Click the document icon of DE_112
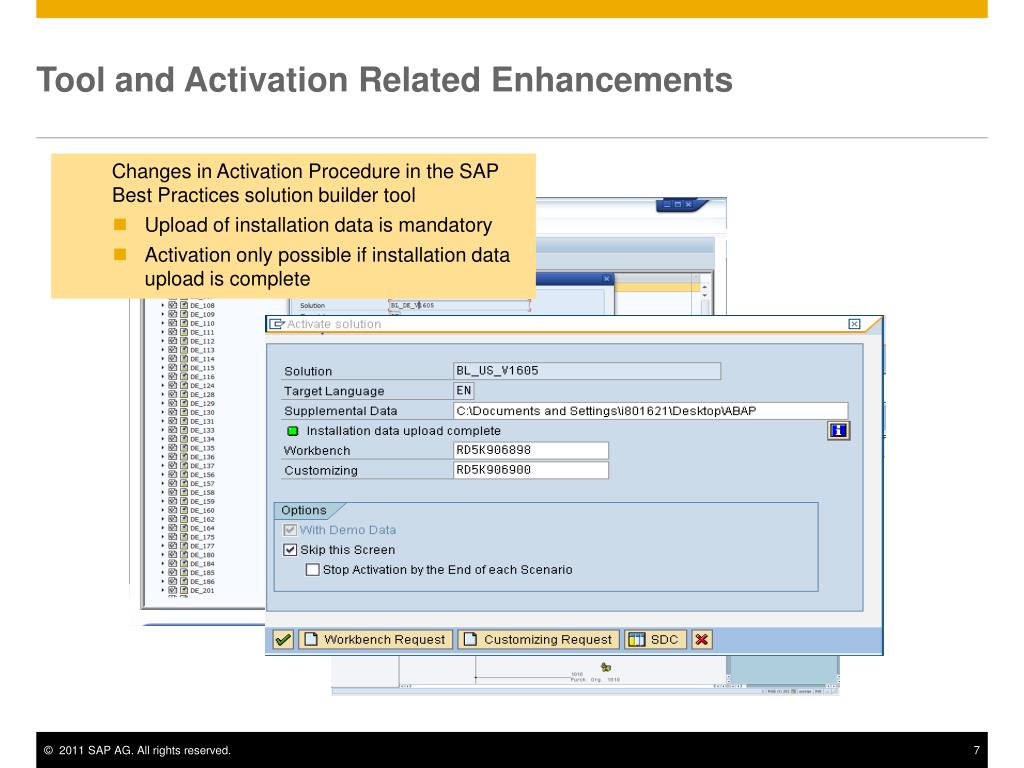 (184, 341)
